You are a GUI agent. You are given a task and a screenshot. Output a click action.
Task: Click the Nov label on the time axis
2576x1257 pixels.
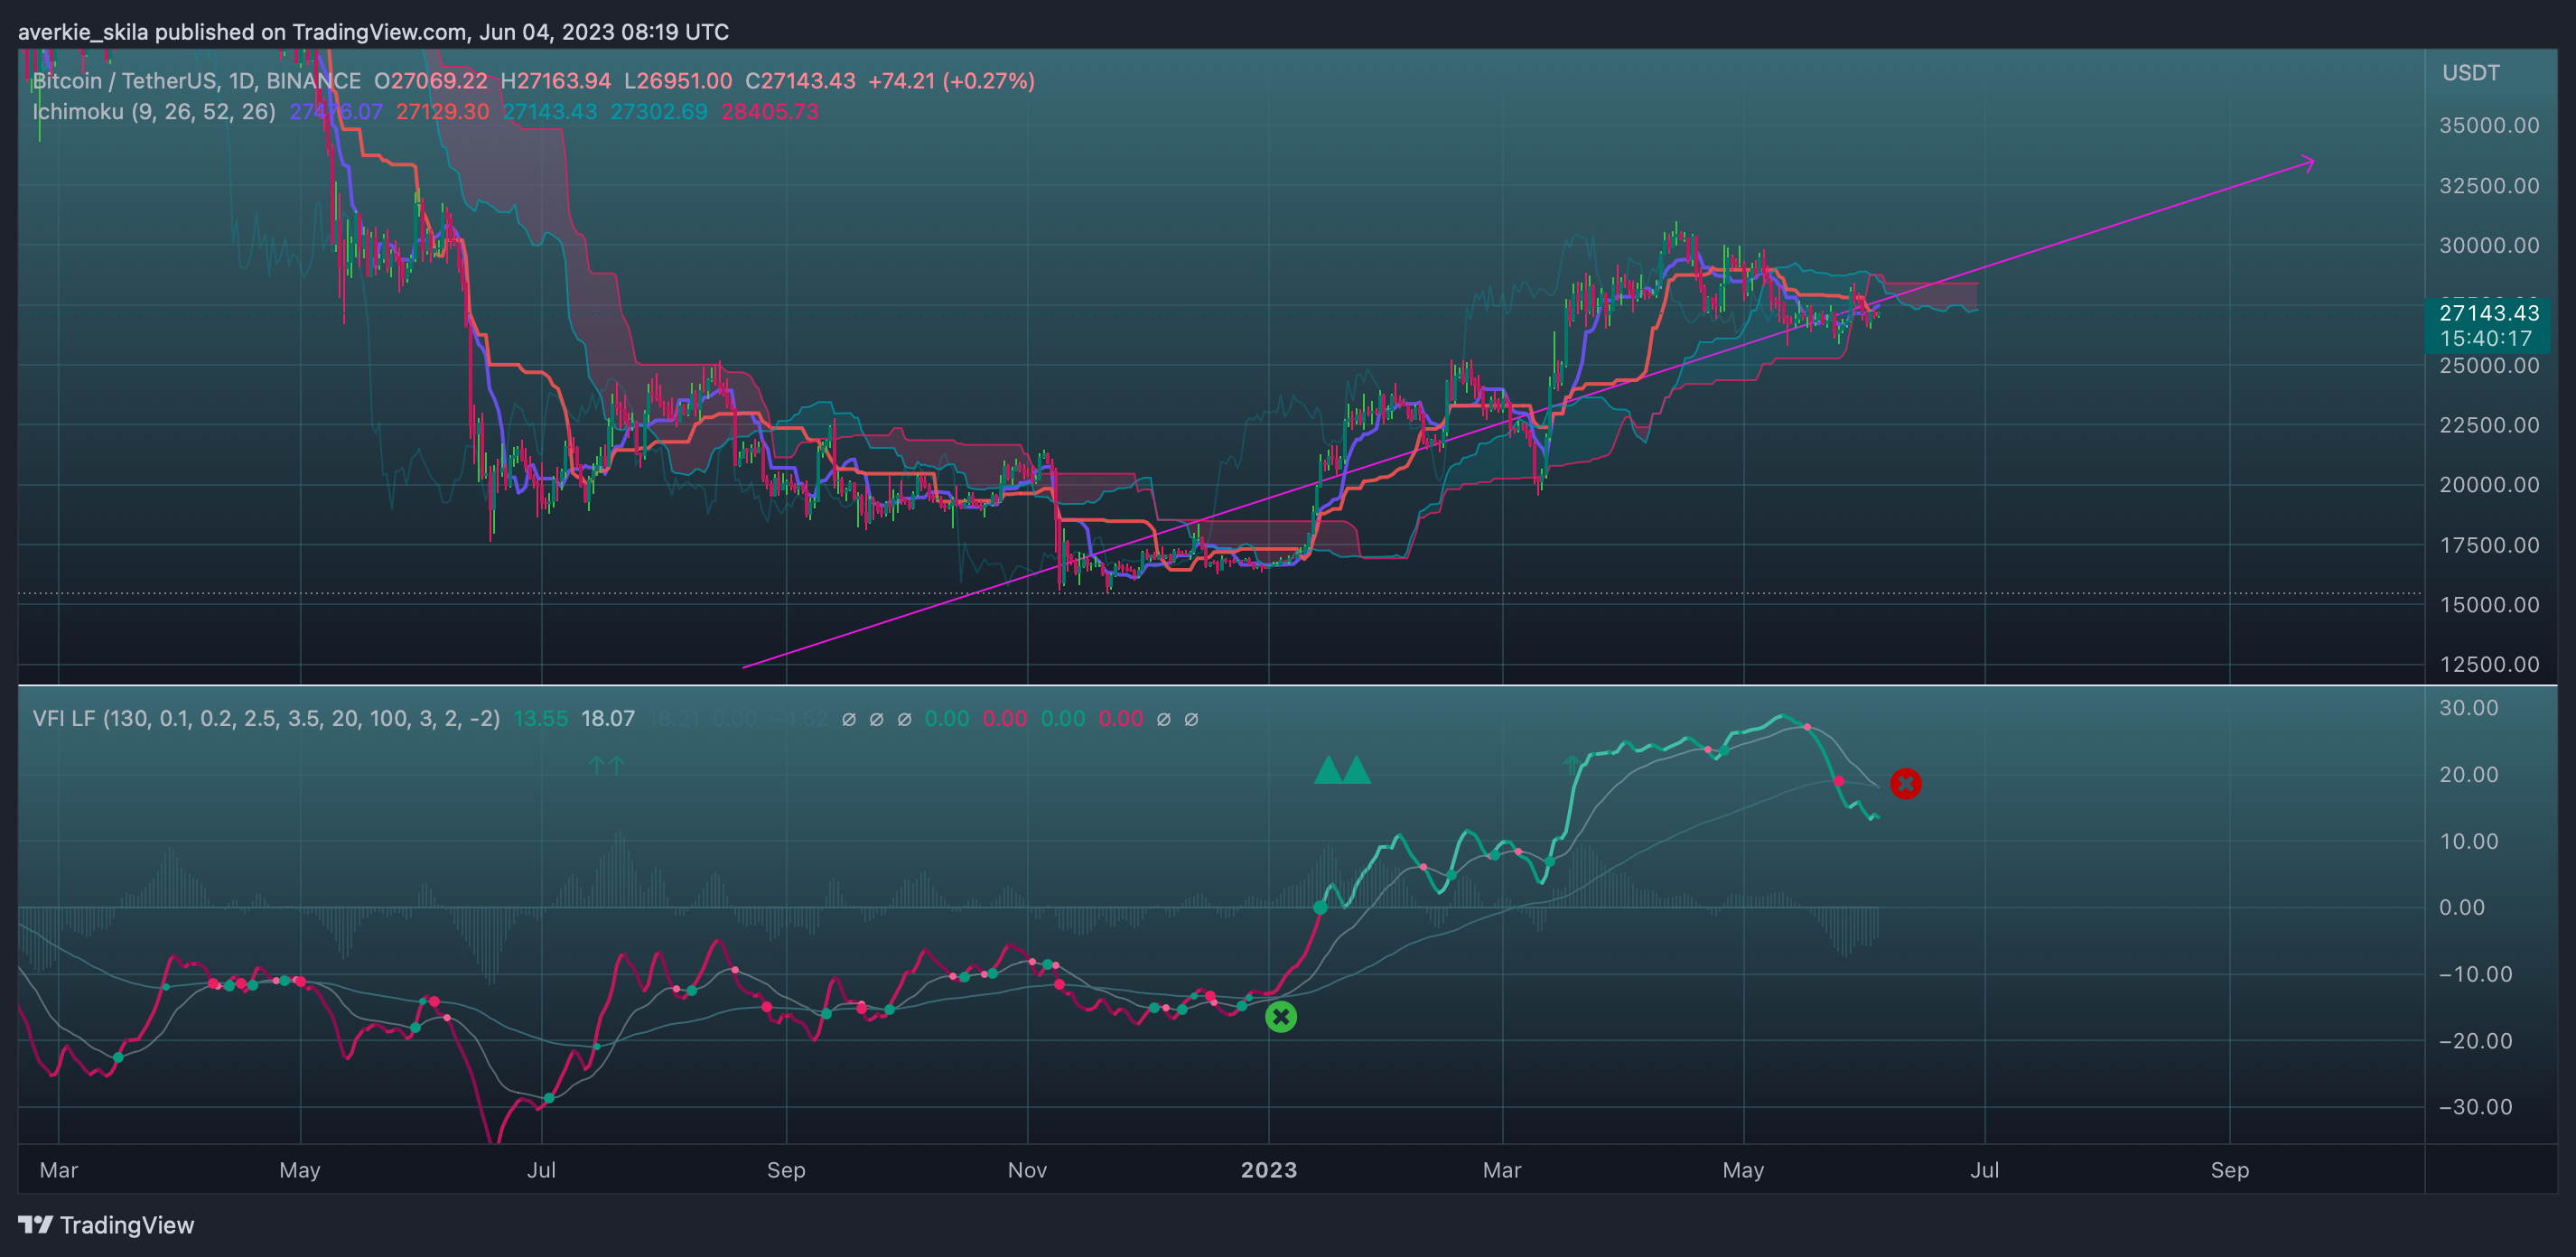(x=1027, y=1170)
